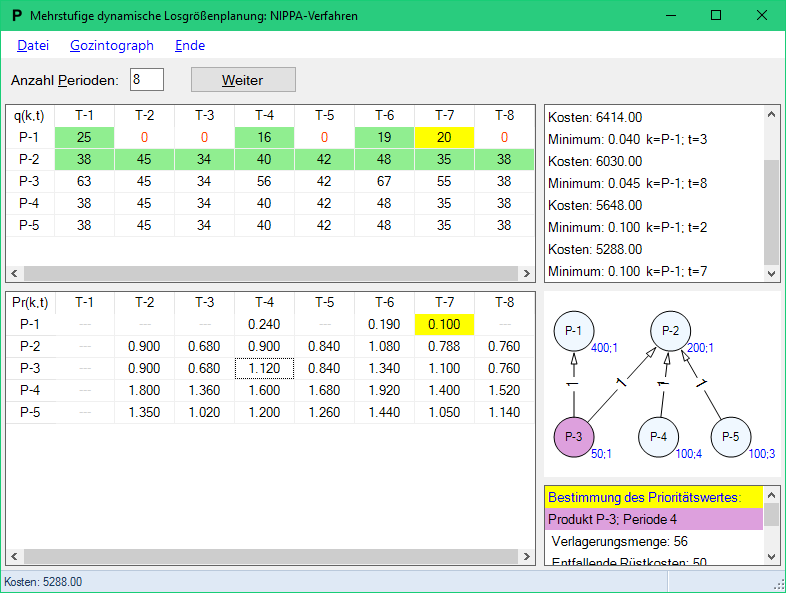This screenshot has height=593, width=786.
Task: Click the Anzahl Perioden input field
Action: tap(146, 79)
